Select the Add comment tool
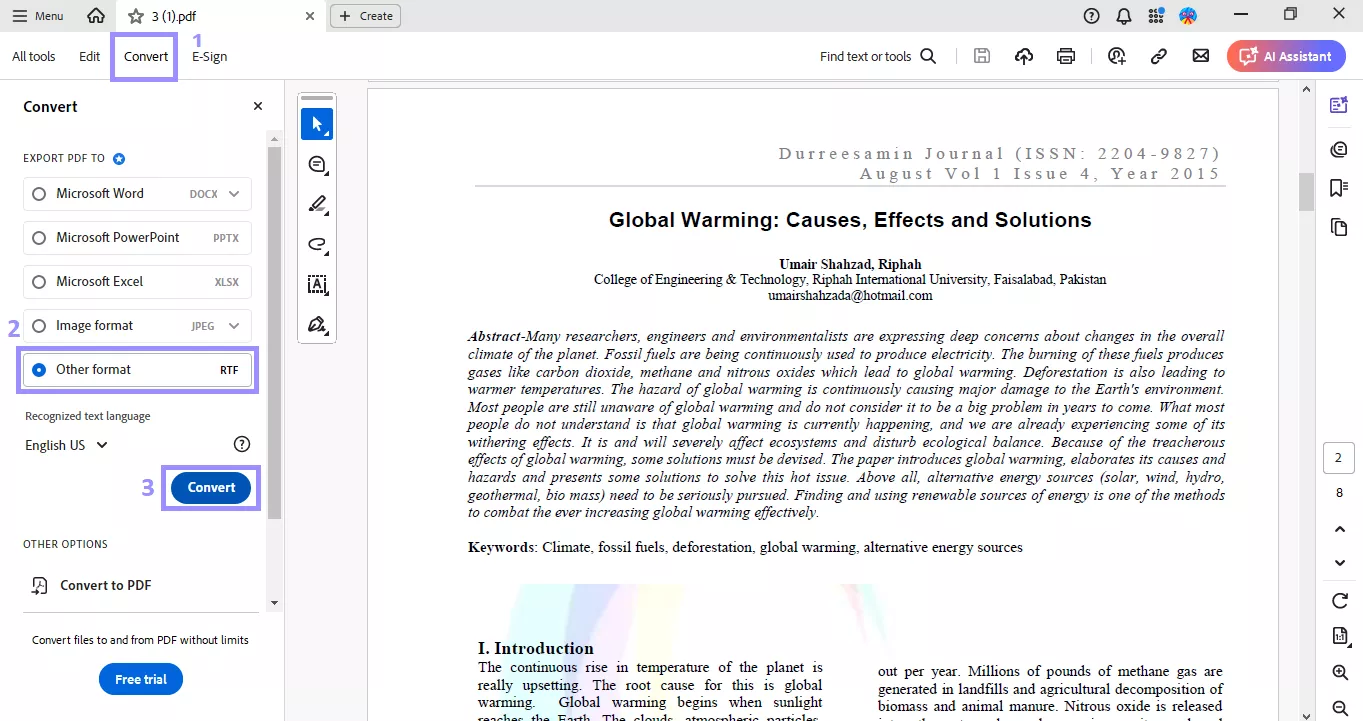1363x721 pixels. pos(317,164)
